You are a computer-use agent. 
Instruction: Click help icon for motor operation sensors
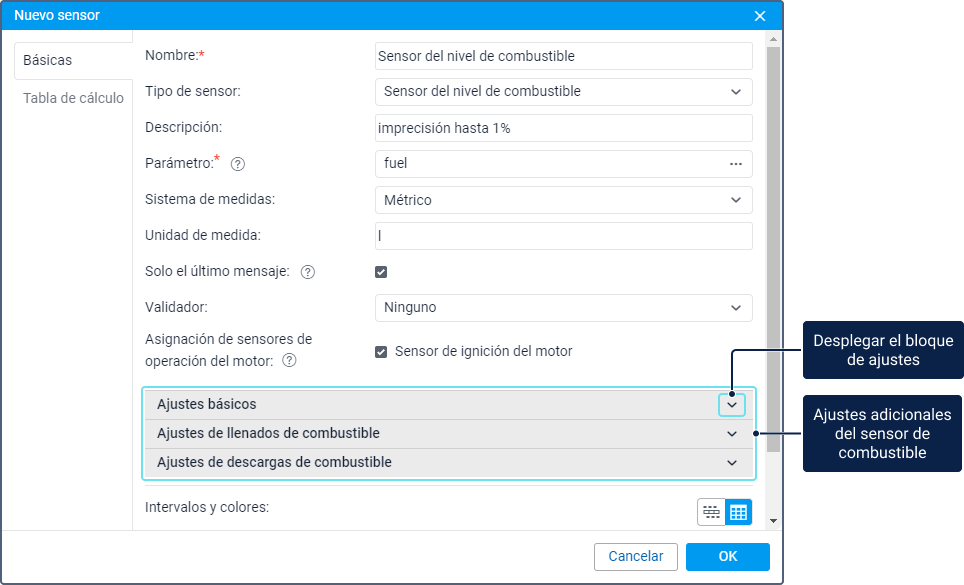coord(289,360)
